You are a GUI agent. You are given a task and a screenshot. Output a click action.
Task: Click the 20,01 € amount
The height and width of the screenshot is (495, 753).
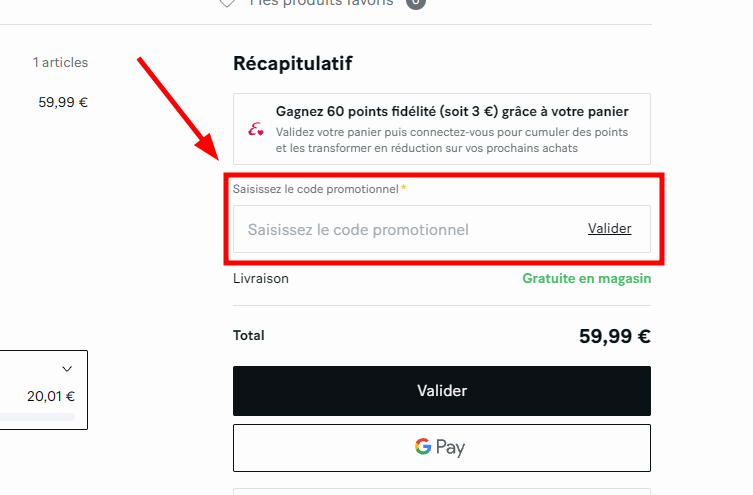coord(51,396)
